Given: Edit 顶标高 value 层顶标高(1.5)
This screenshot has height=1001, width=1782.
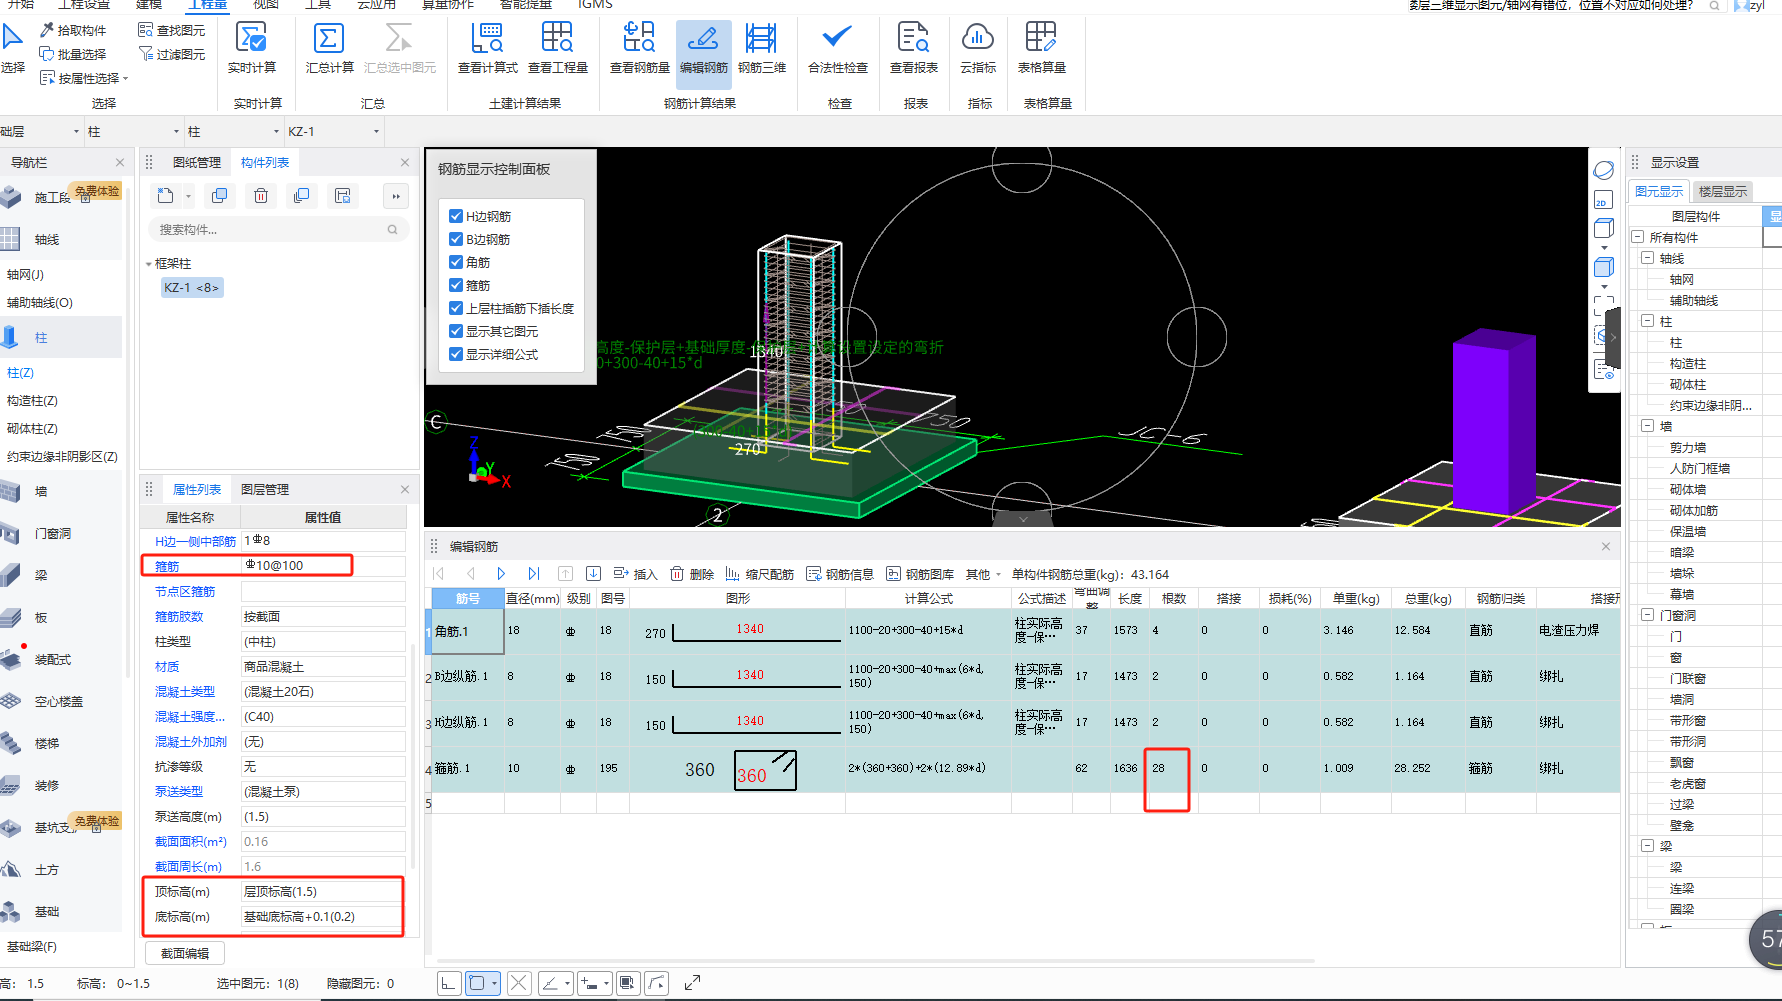Looking at the screenshot, I should click(322, 892).
